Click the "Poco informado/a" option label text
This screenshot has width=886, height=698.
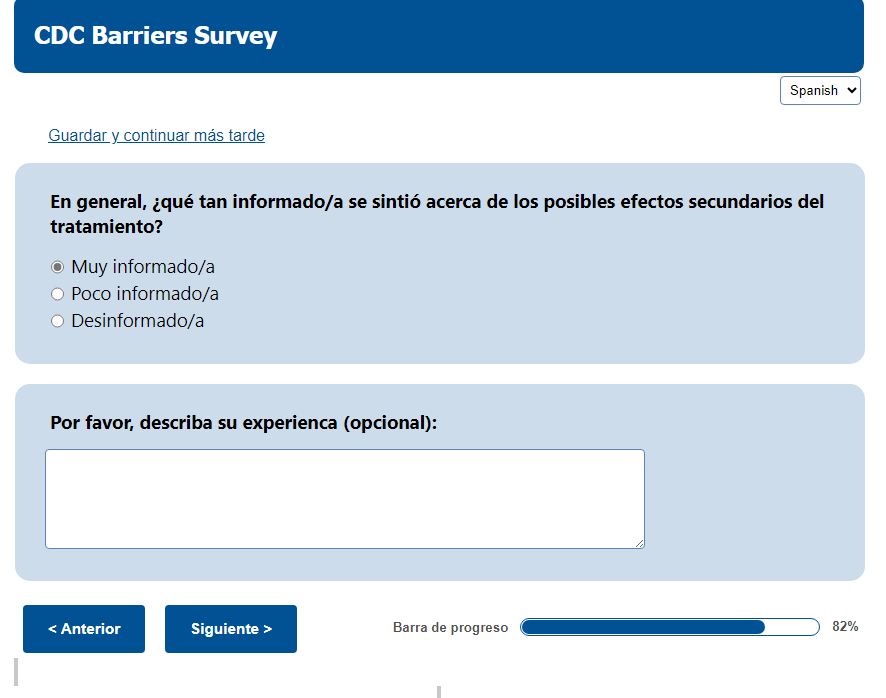[145, 294]
